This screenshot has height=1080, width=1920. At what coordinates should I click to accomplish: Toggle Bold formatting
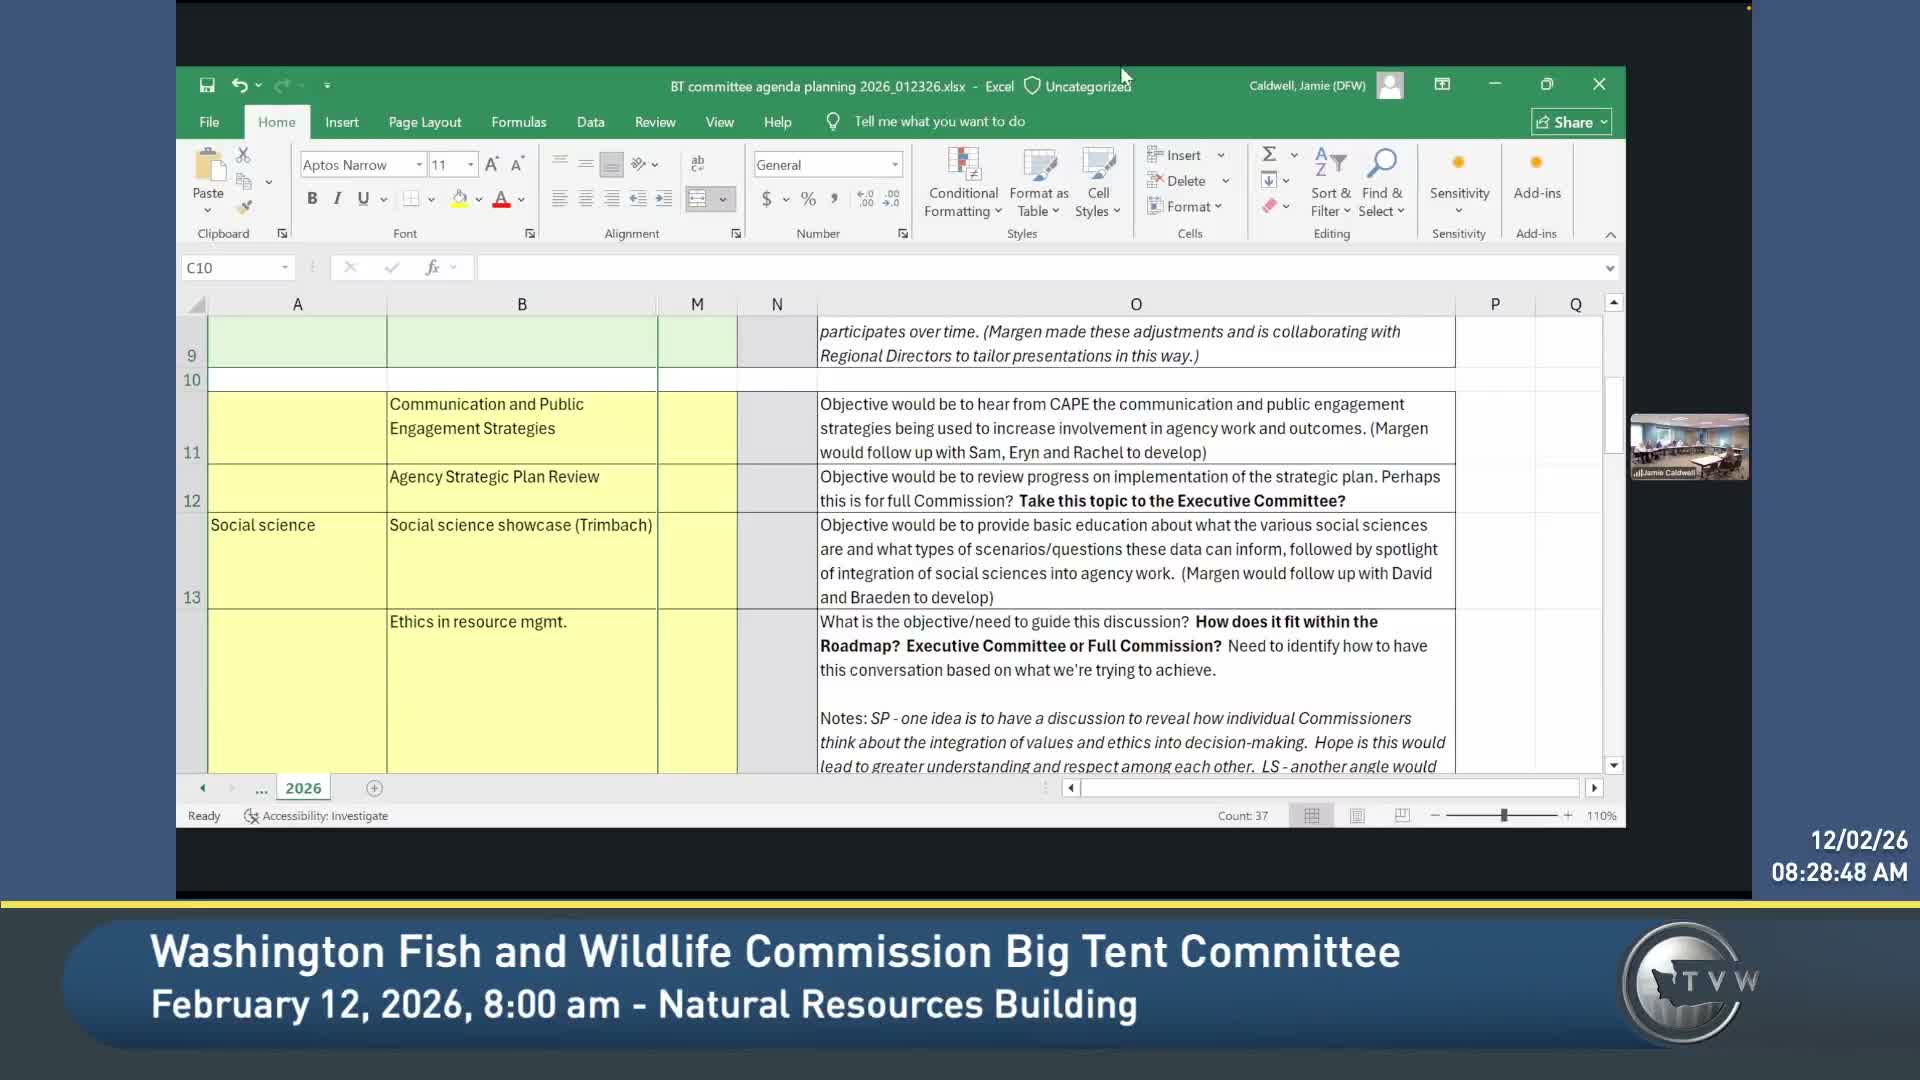pyautogui.click(x=312, y=199)
